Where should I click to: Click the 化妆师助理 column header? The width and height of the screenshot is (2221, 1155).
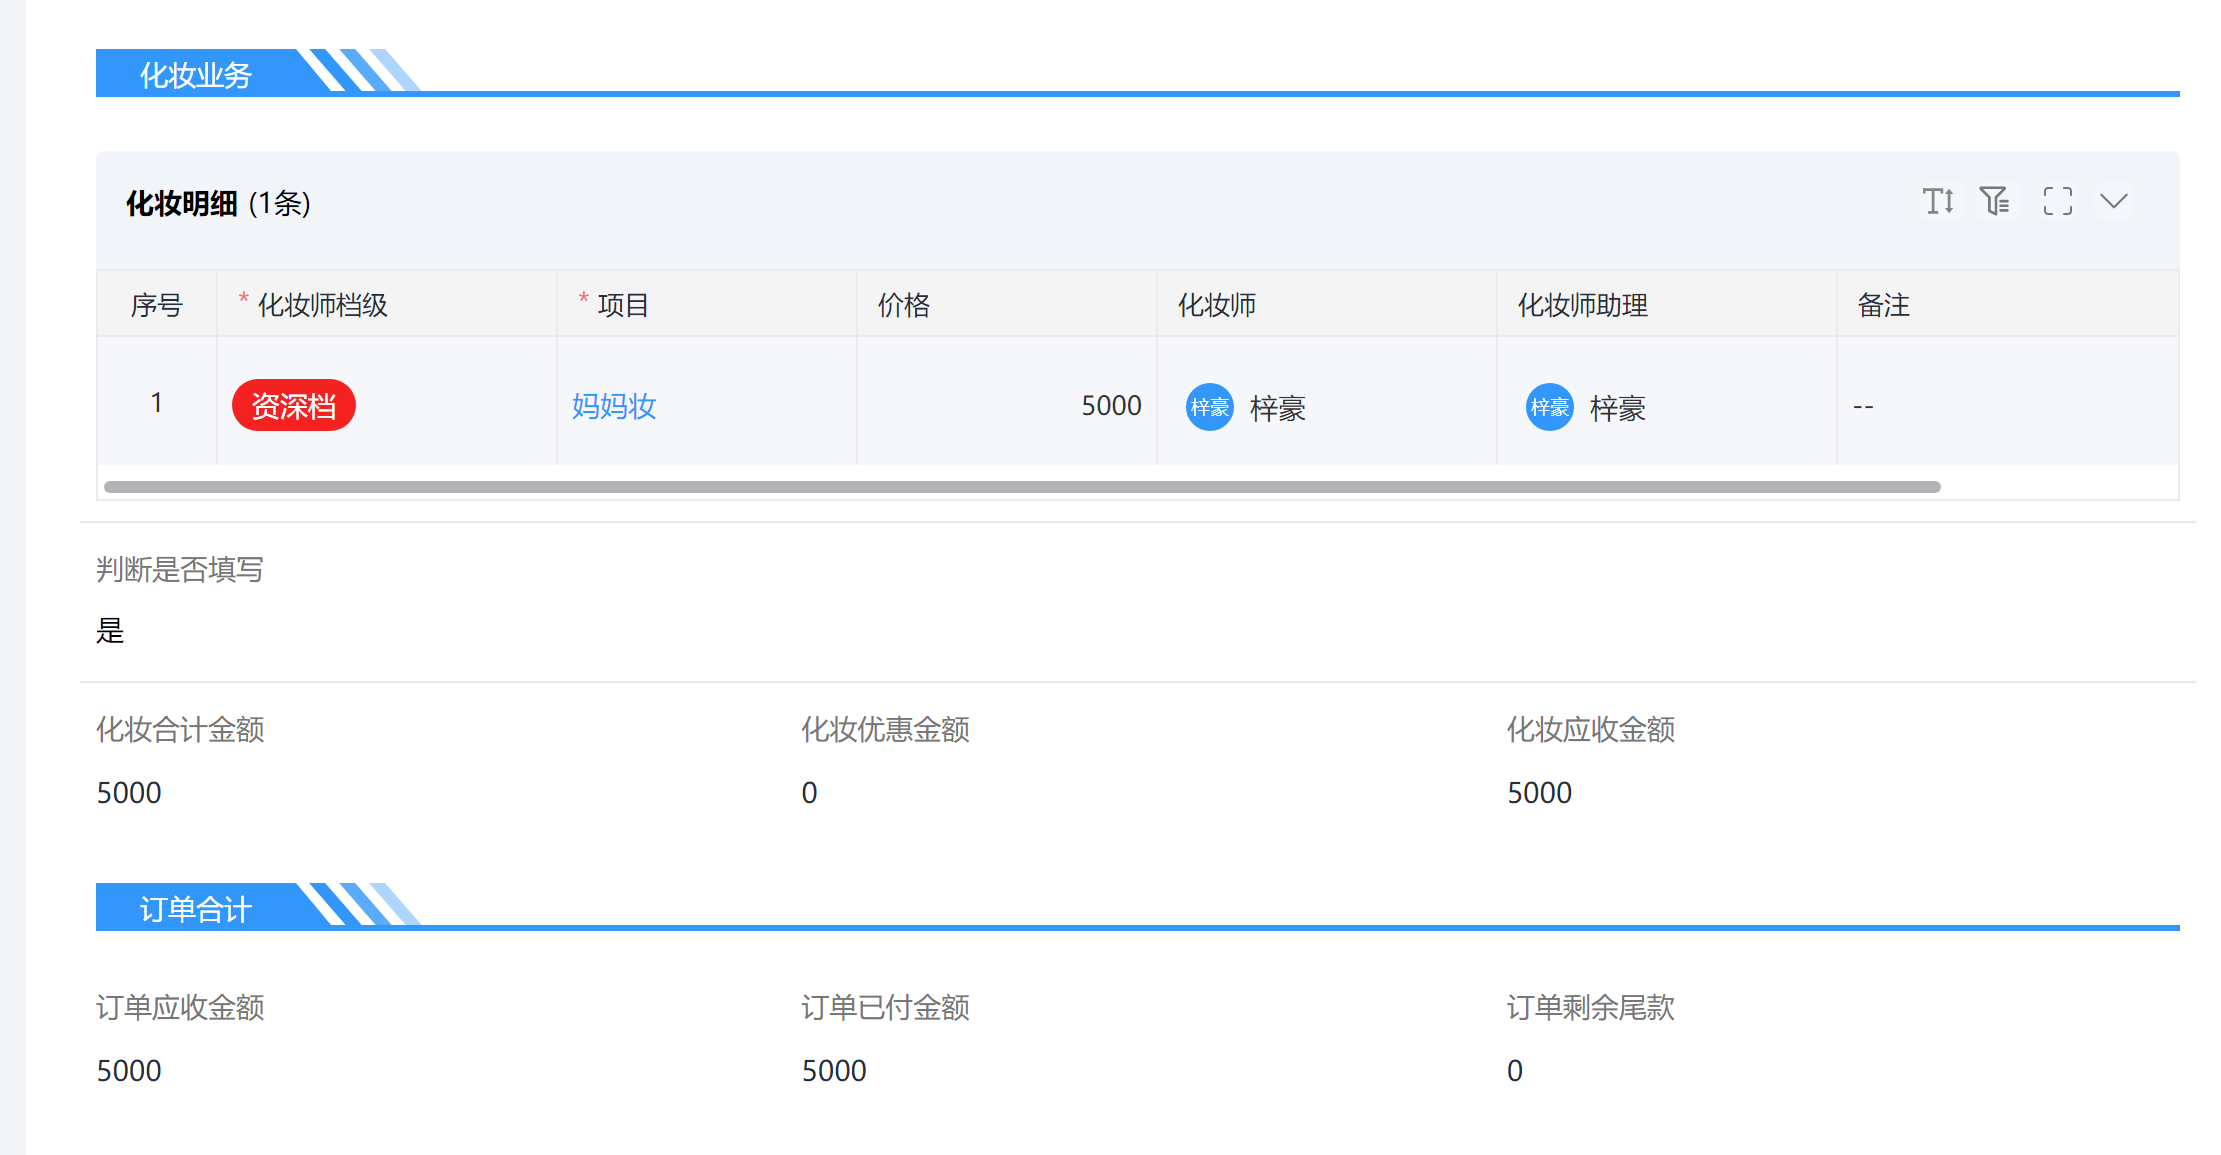pyautogui.click(x=1582, y=305)
